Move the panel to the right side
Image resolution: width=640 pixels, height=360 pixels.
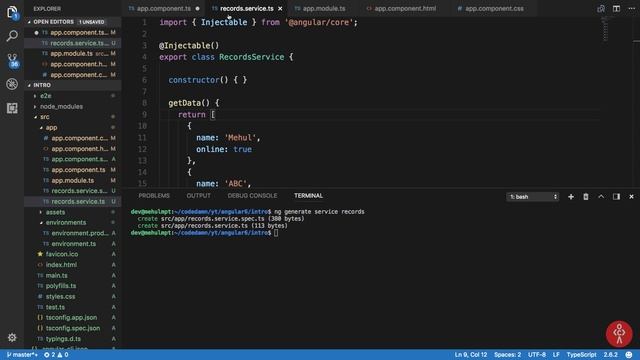coord(616,197)
